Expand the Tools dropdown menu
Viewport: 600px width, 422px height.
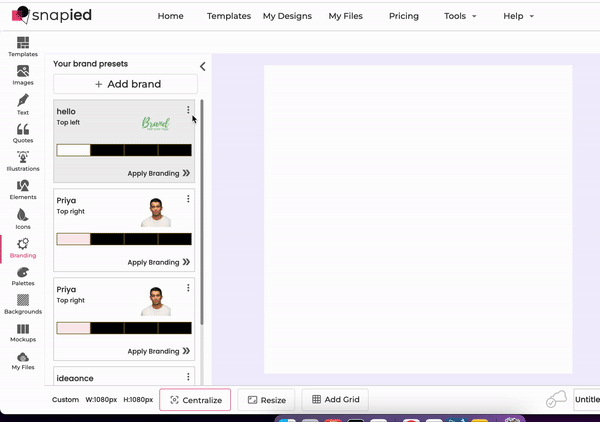[x=460, y=16]
